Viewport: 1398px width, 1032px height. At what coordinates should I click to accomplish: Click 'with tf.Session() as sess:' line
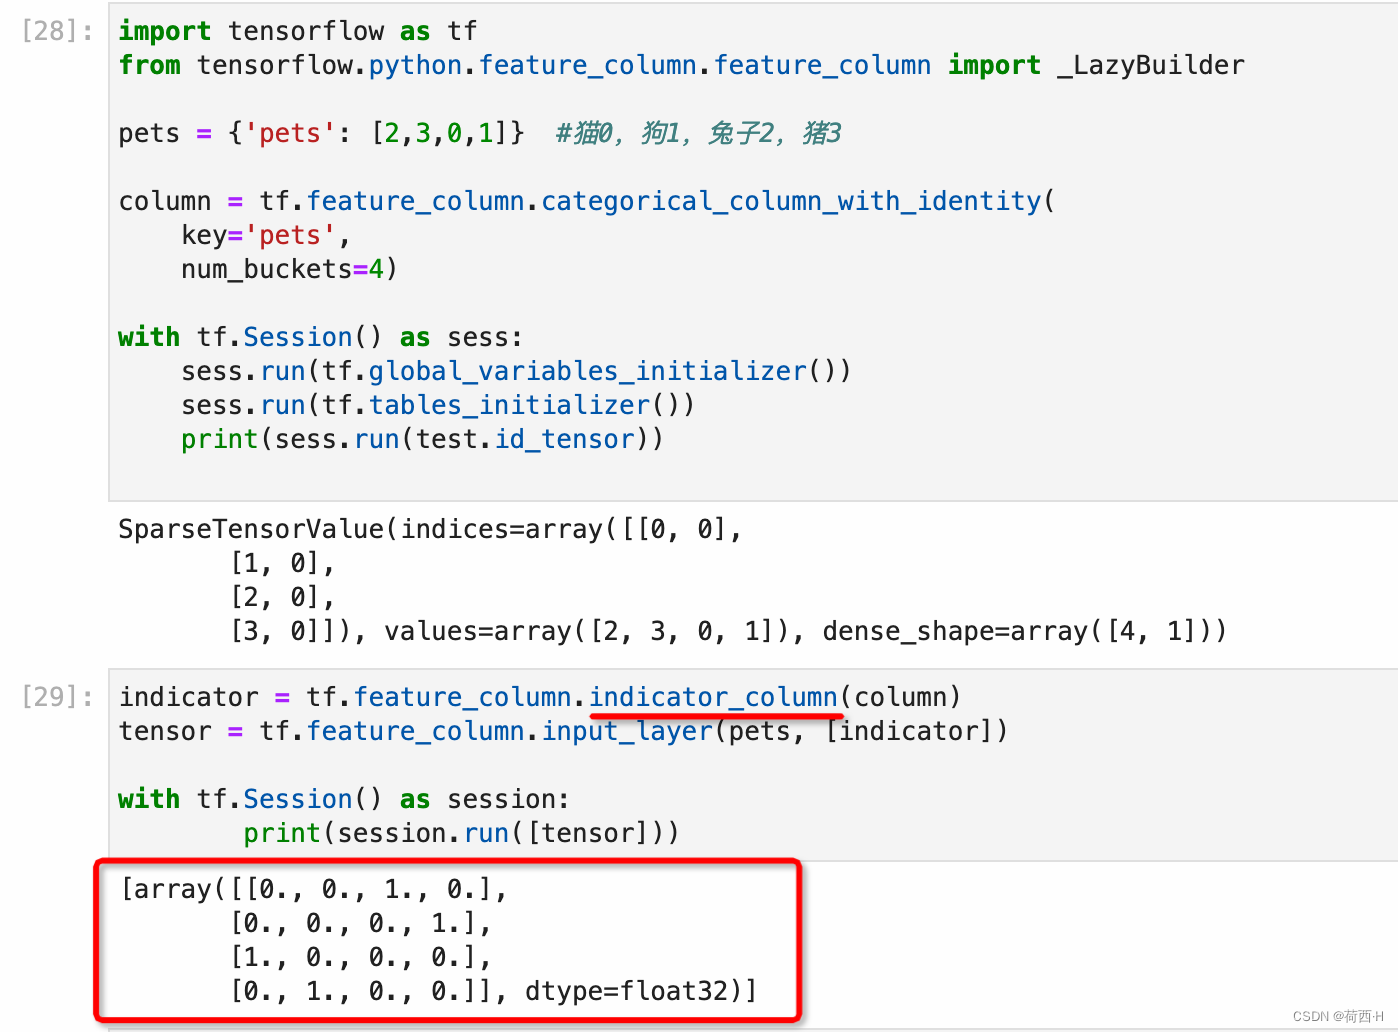pos(321,337)
